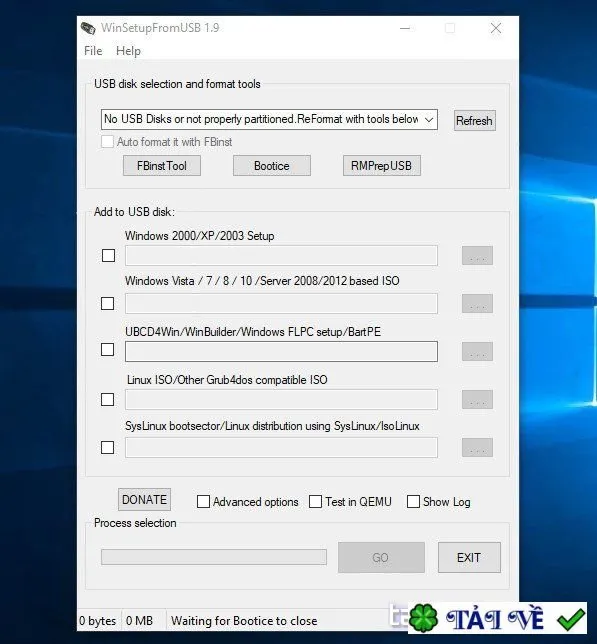Click the Refresh button

pyautogui.click(x=475, y=121)
